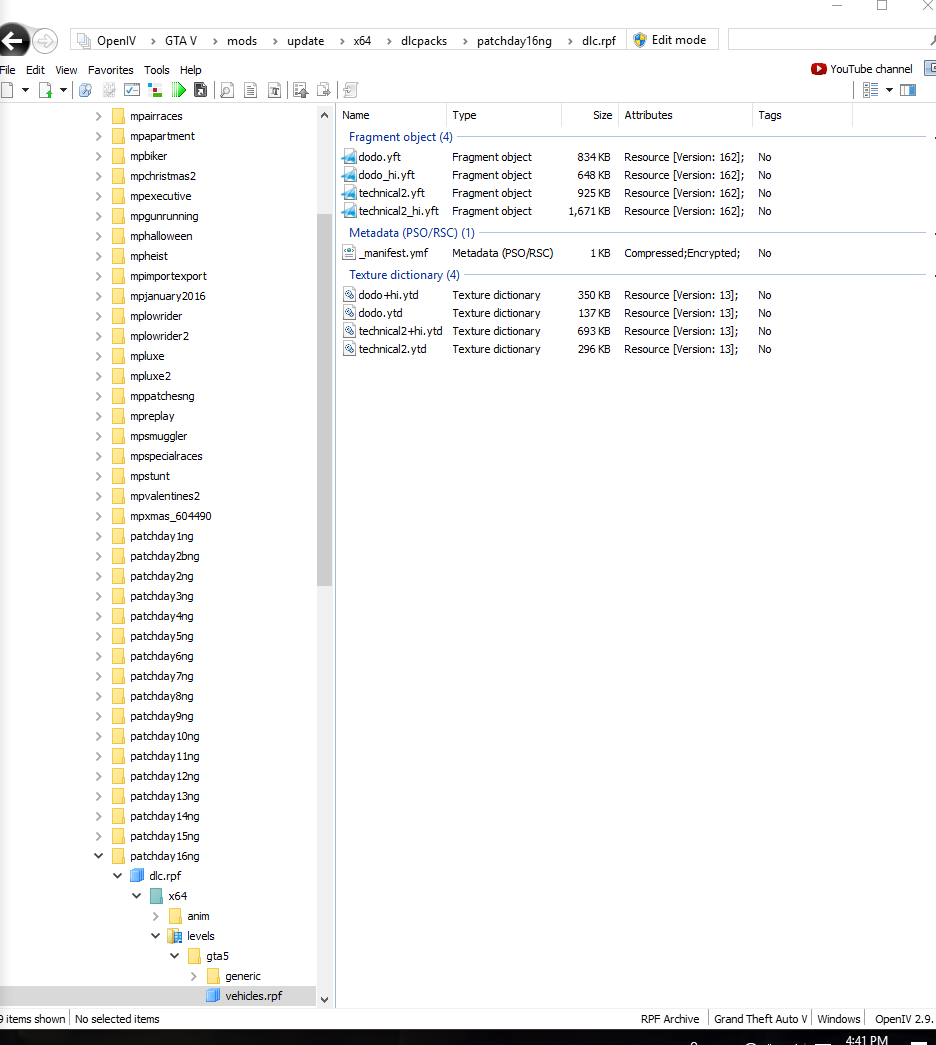
Task: Click the dark document shortcut toolbar icon
Action: click(x=200, y=90)
